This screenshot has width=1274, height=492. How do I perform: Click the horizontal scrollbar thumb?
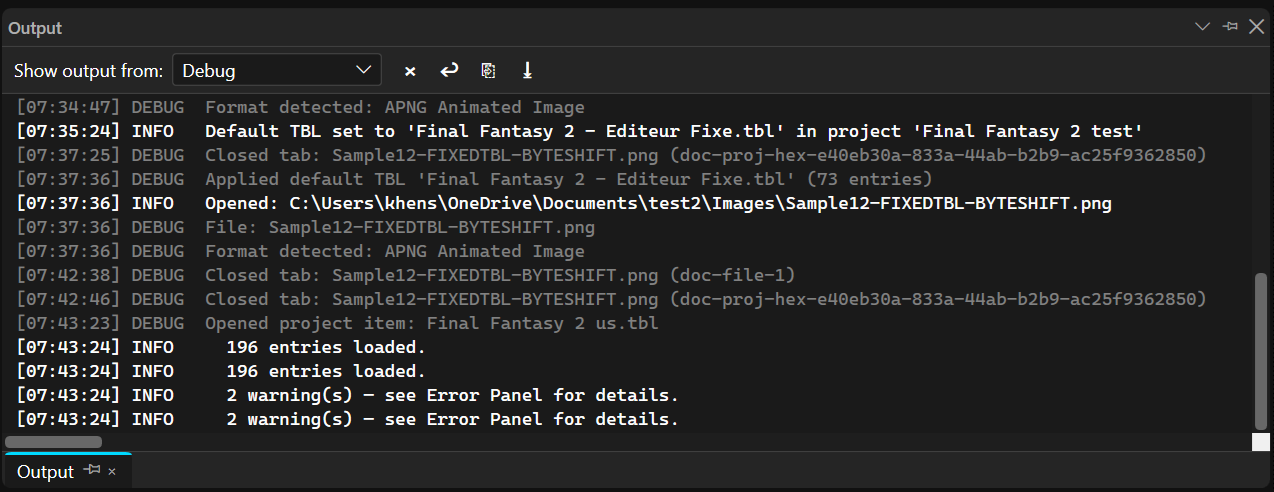pyautogui.click(x=53, y=441)
